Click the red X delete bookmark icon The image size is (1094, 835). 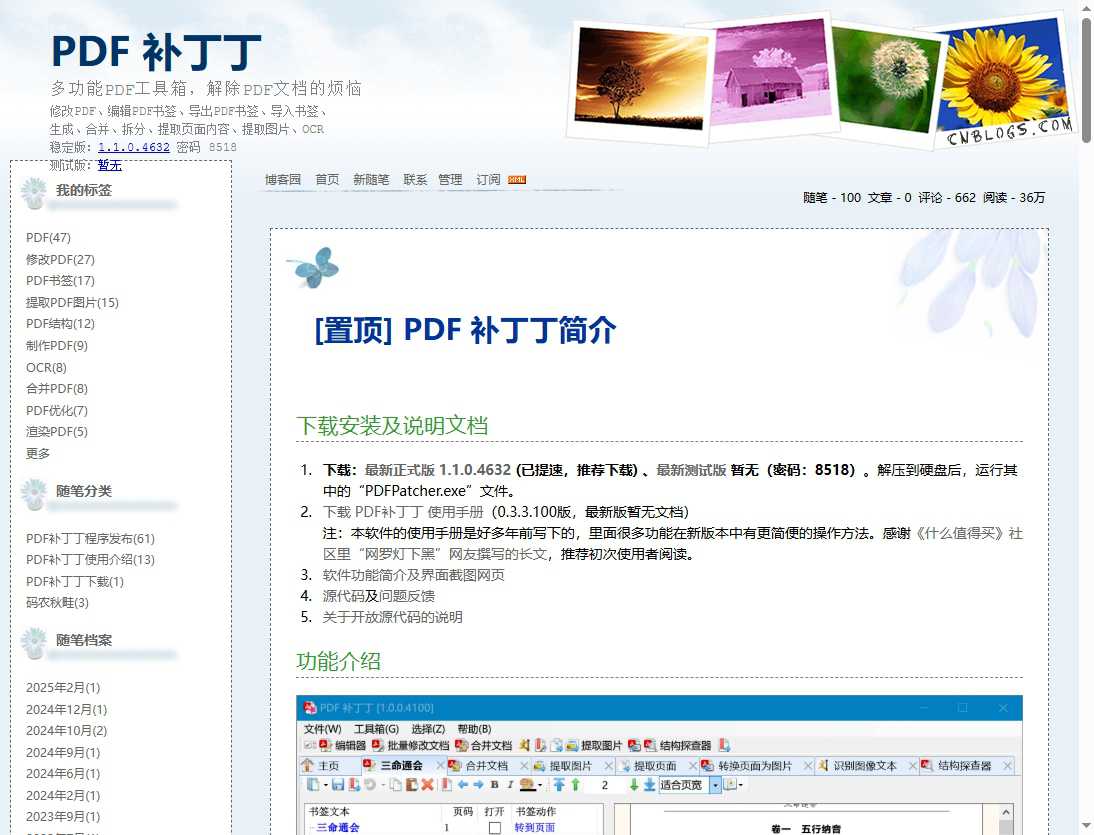pyautogui.click(x=427, y=786)
